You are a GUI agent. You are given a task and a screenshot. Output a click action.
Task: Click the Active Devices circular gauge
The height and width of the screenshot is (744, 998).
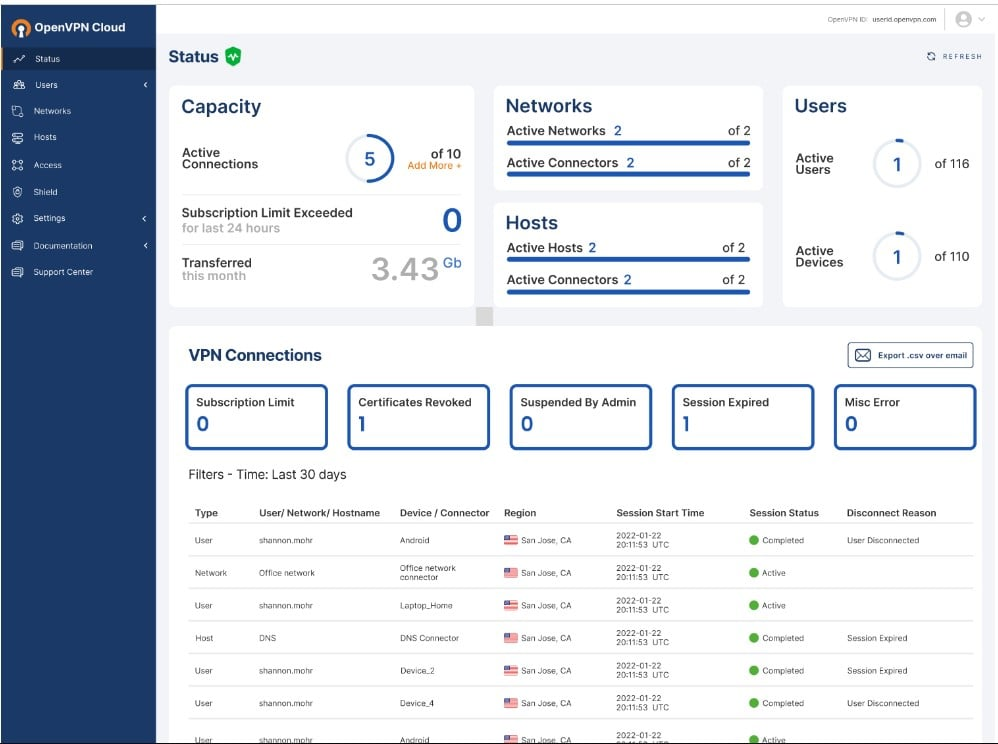[x=897, y=256]
